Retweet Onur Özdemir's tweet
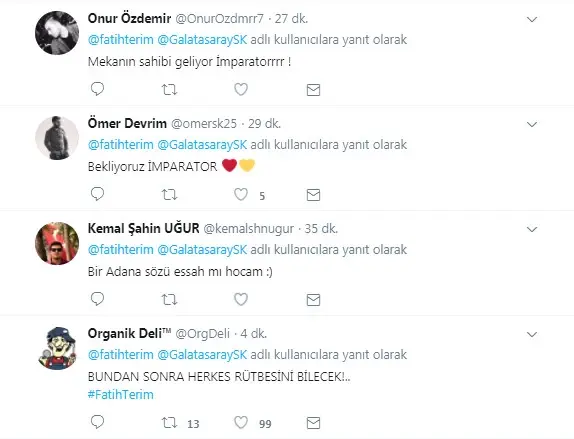This screenshot has height=439, width=574. [169, 89]
